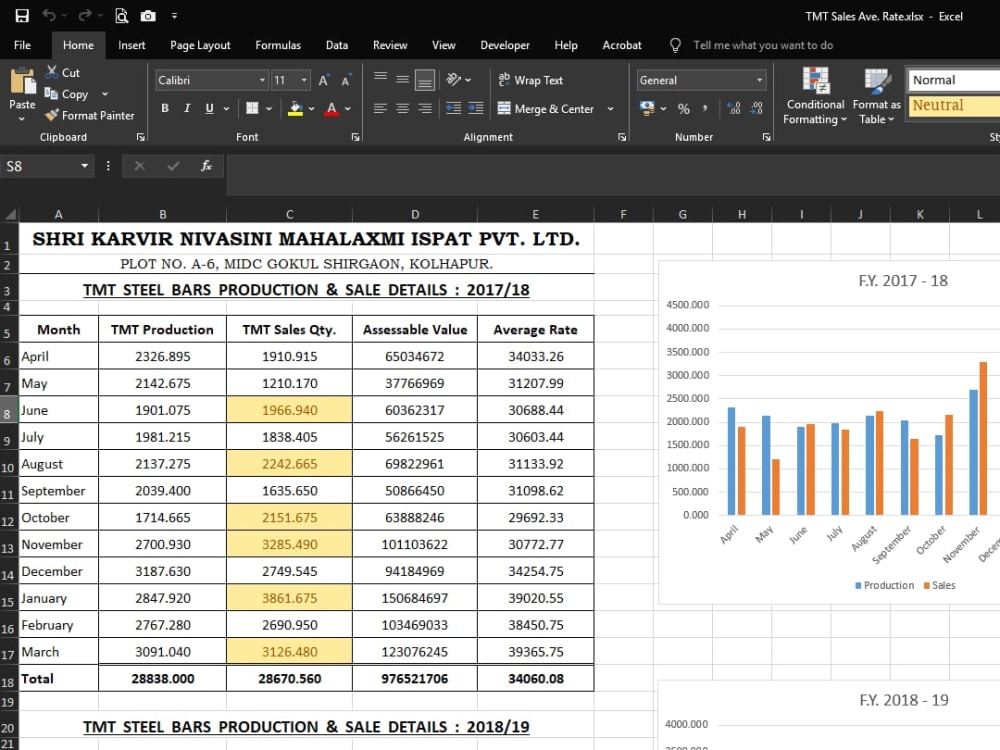This screenshot has height=750, width=1000.
Task: Switch to the Insert tab
Action: (131, 45)
